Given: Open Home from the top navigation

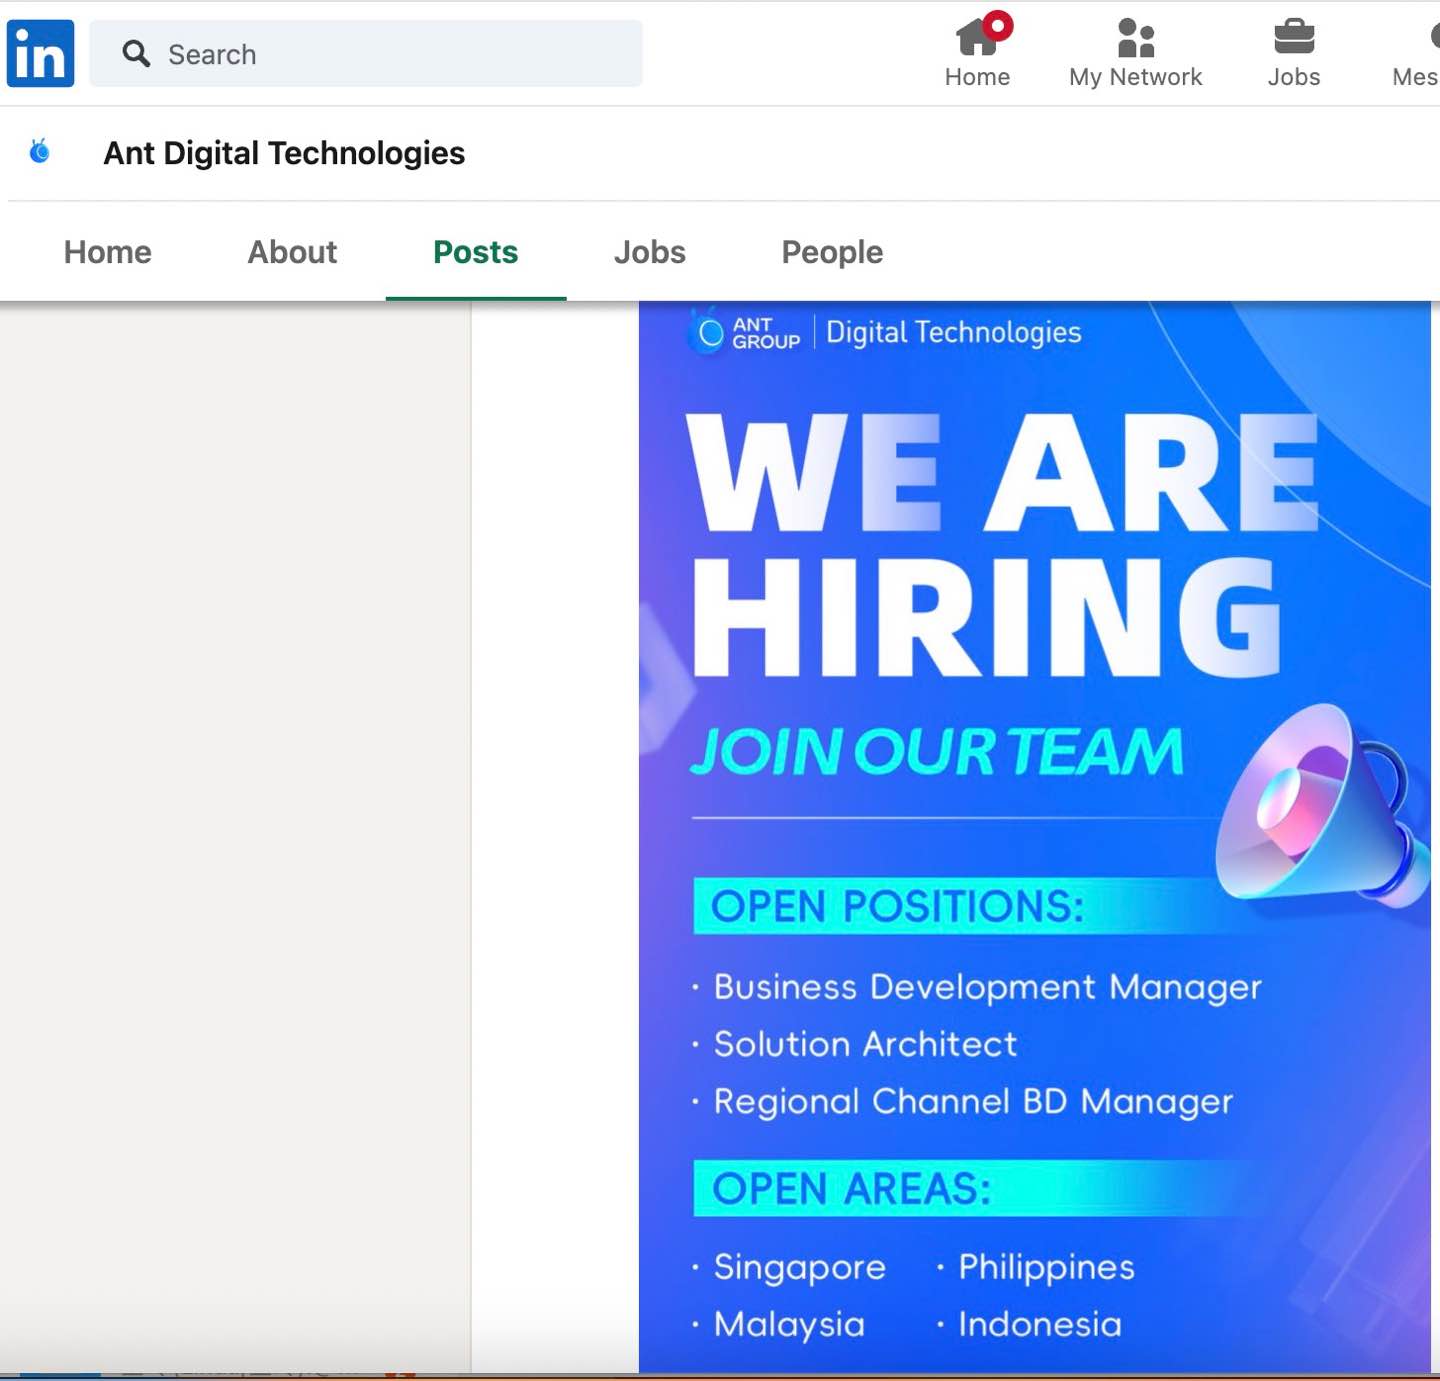Looking at the screenshot, I should 978,53.
